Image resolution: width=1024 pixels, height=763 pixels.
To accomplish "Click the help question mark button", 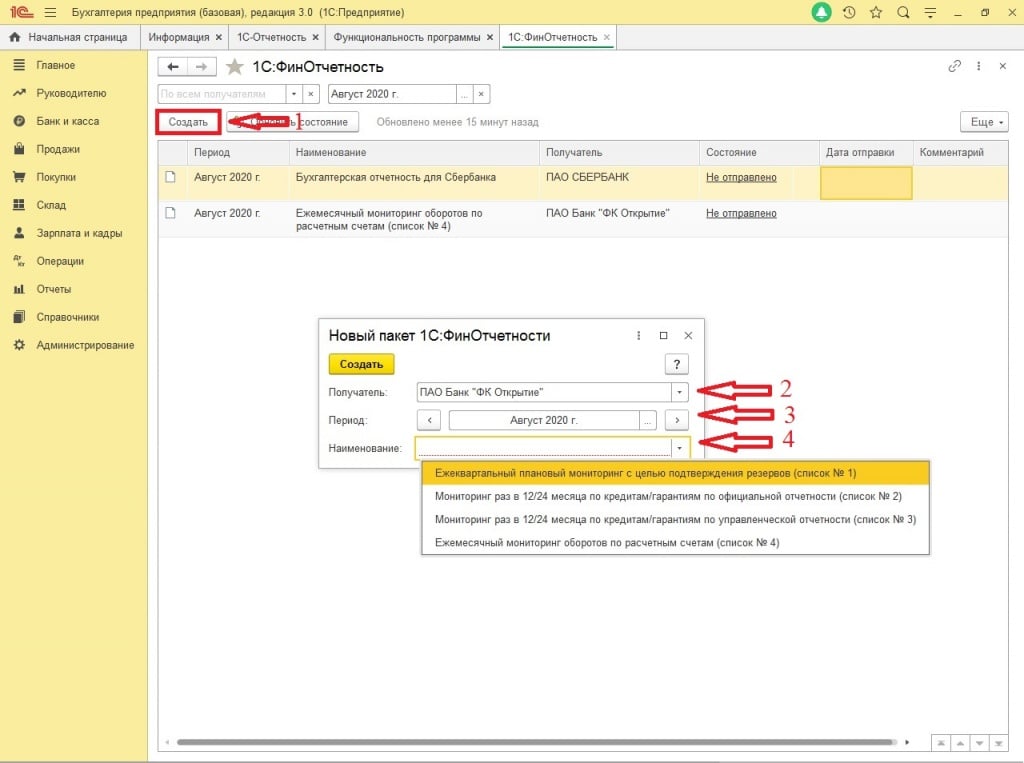I will 677,364.
